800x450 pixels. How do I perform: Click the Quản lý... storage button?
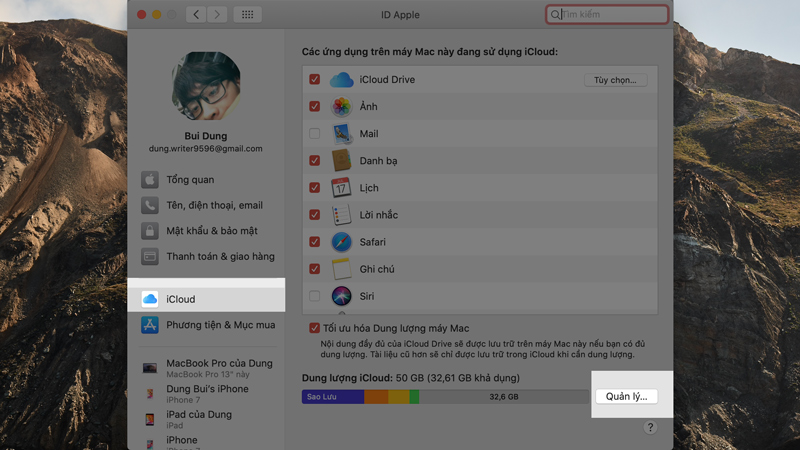tap(626, 396)
